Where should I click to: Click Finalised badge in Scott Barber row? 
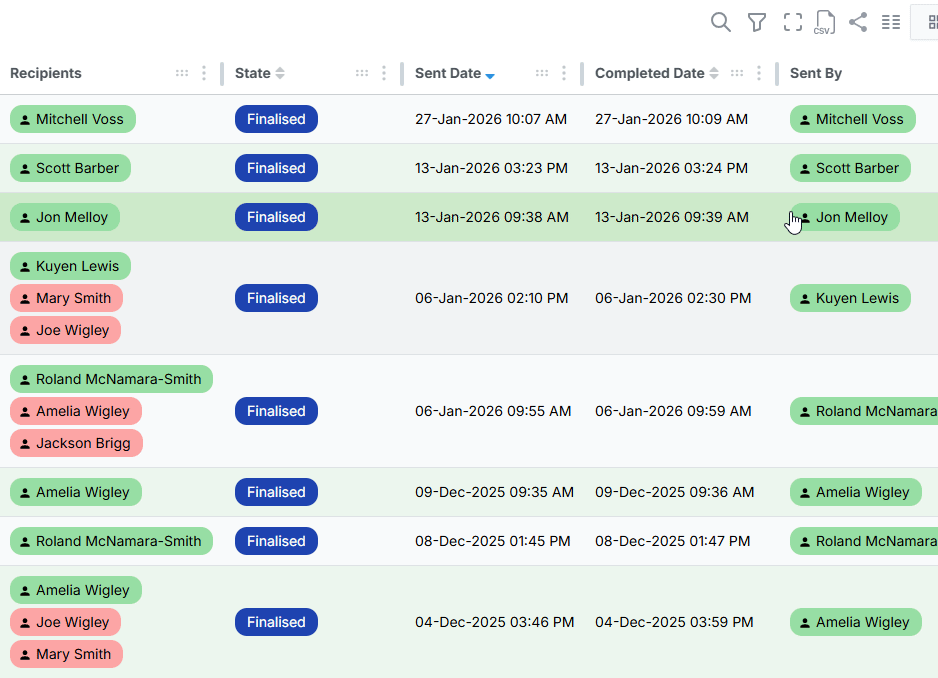276,168
